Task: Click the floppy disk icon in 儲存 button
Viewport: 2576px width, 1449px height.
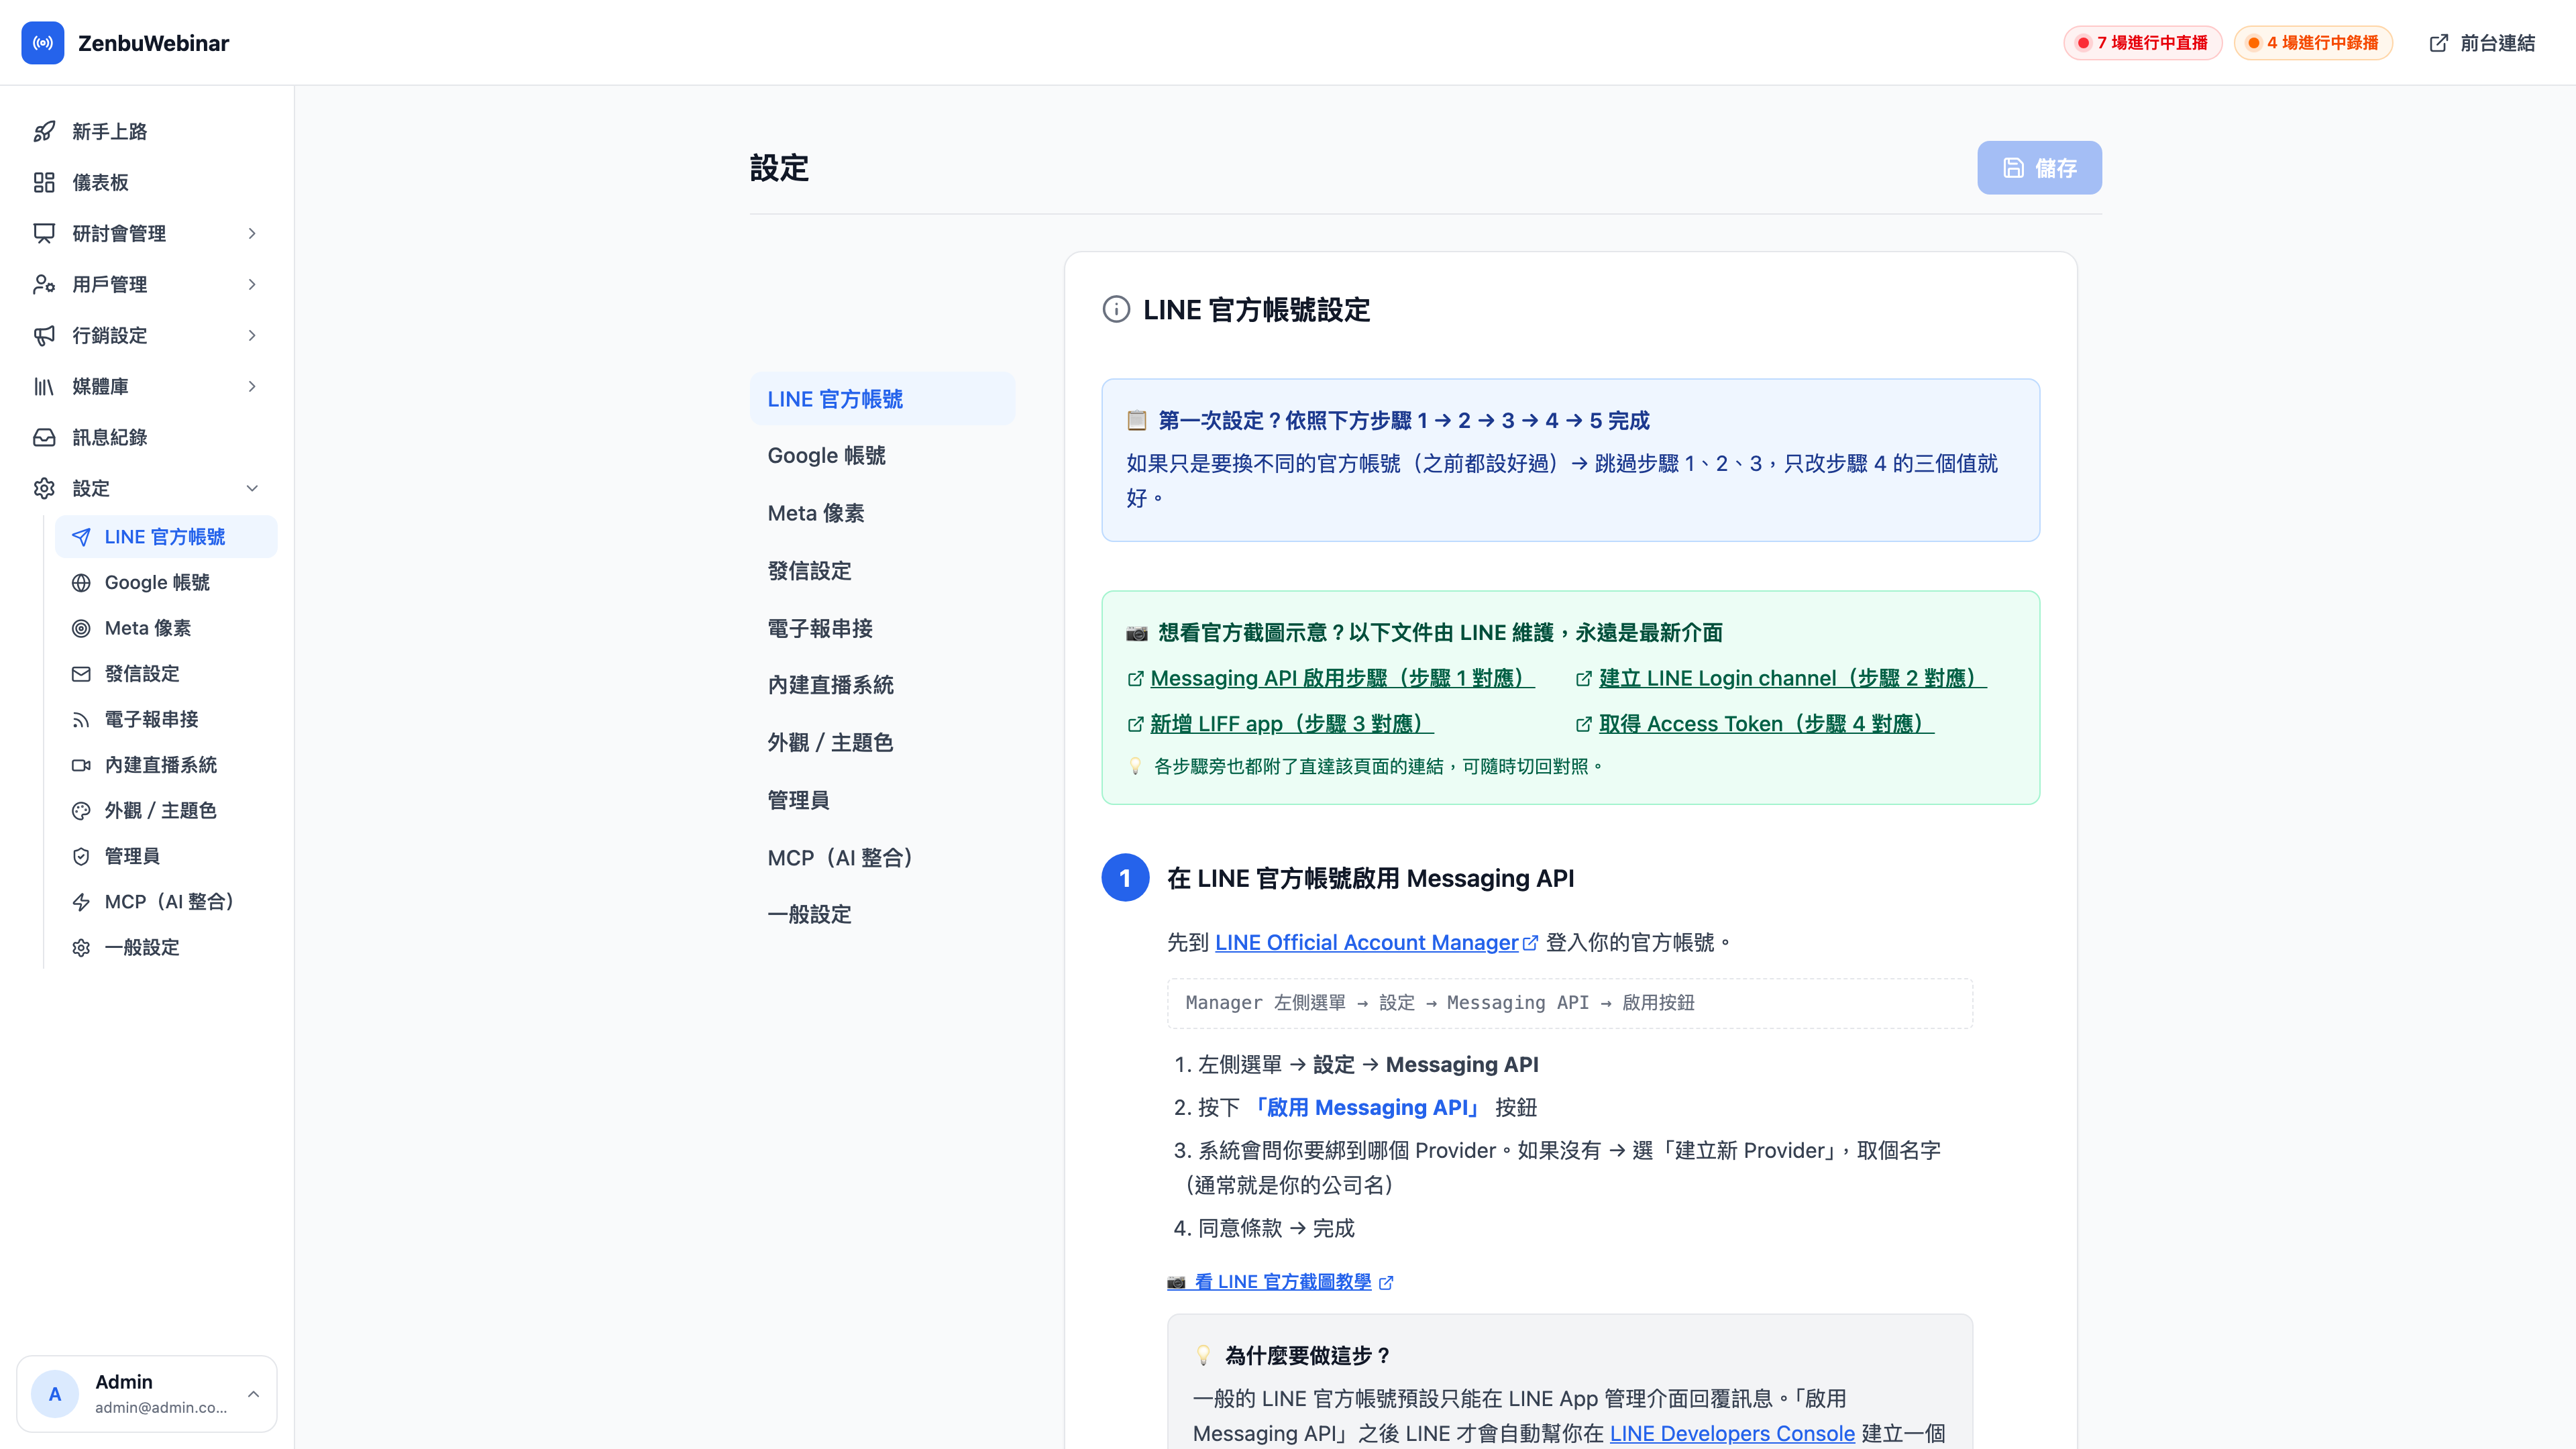Action: click(2014, 168)
